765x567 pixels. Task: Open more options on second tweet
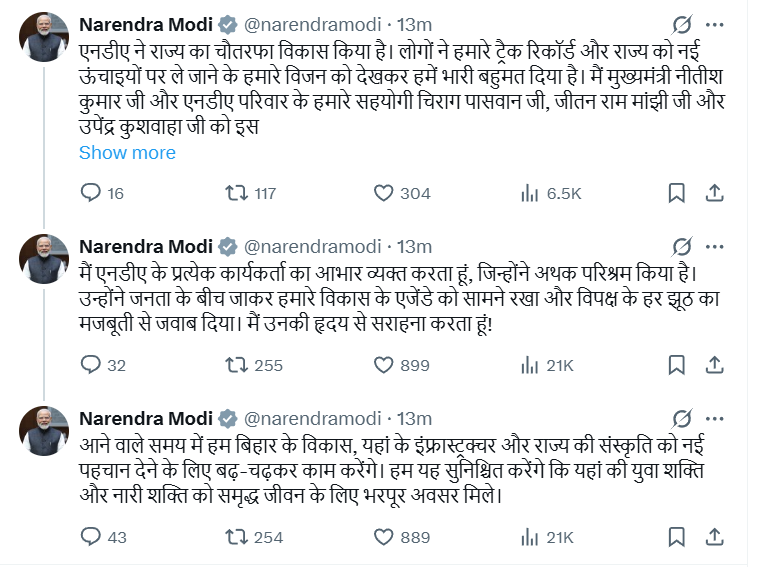coord(715,246)
